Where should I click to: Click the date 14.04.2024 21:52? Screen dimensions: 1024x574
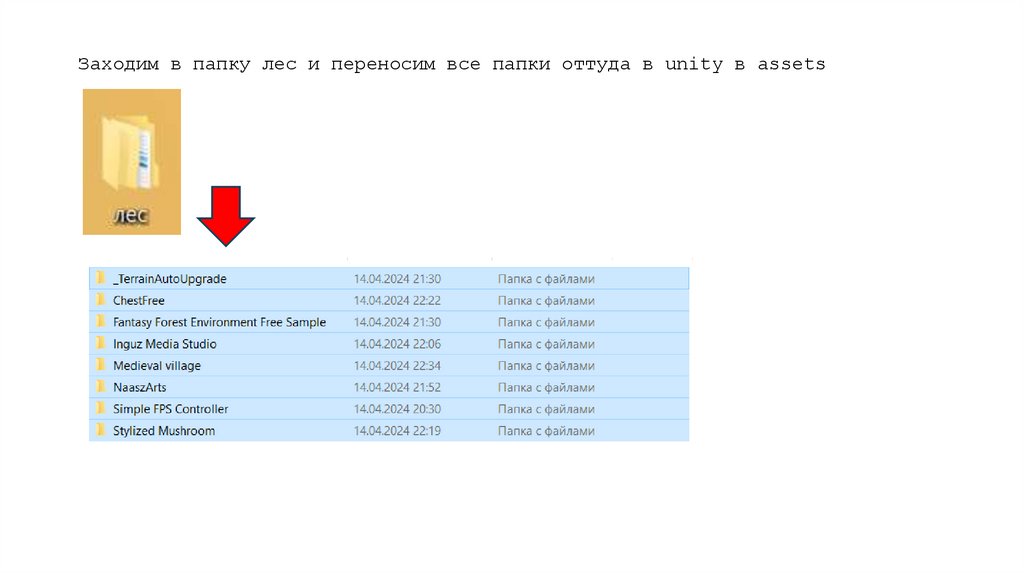click(397, 387)
